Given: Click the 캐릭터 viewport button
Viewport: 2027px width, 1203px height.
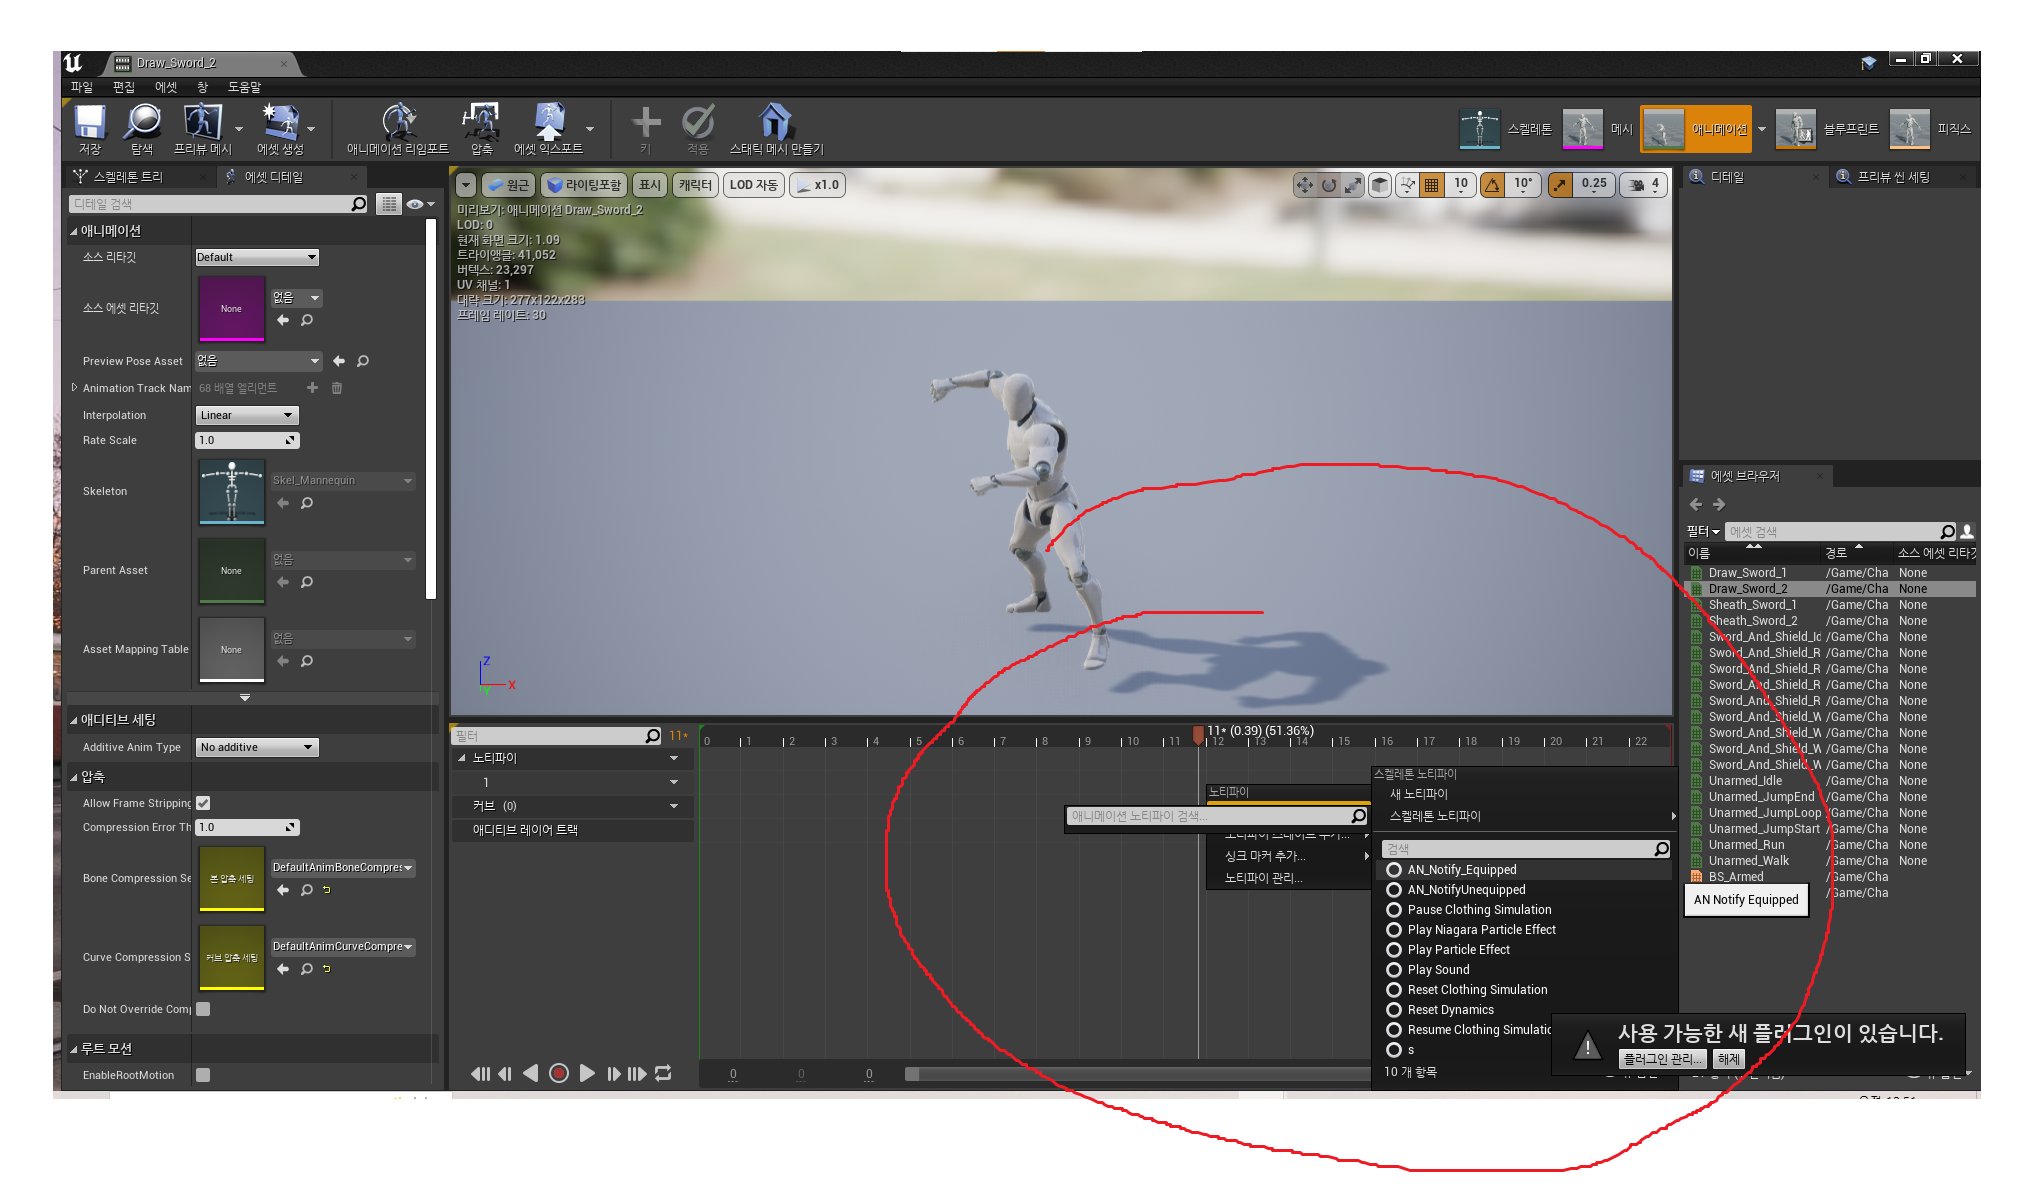Looking at the screenshot, I should point(695,185).
